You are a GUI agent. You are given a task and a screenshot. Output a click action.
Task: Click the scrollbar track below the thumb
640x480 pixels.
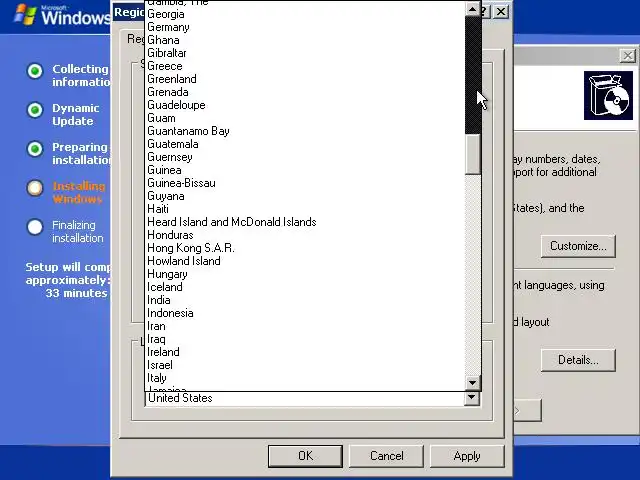coord(473,275)
